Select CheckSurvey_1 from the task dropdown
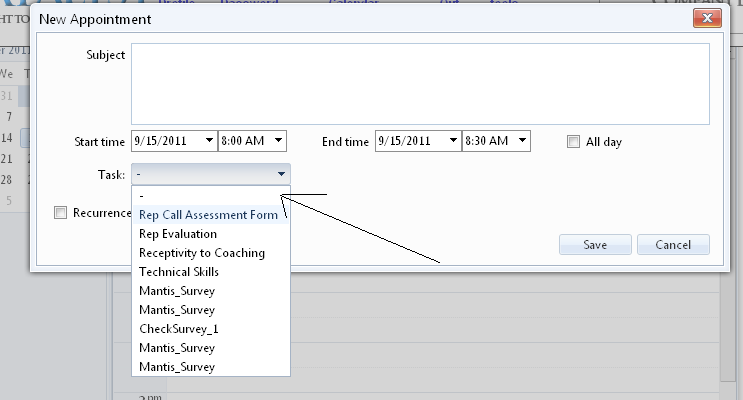The height and width of the screenshot is (400, 743). [178, 329]
